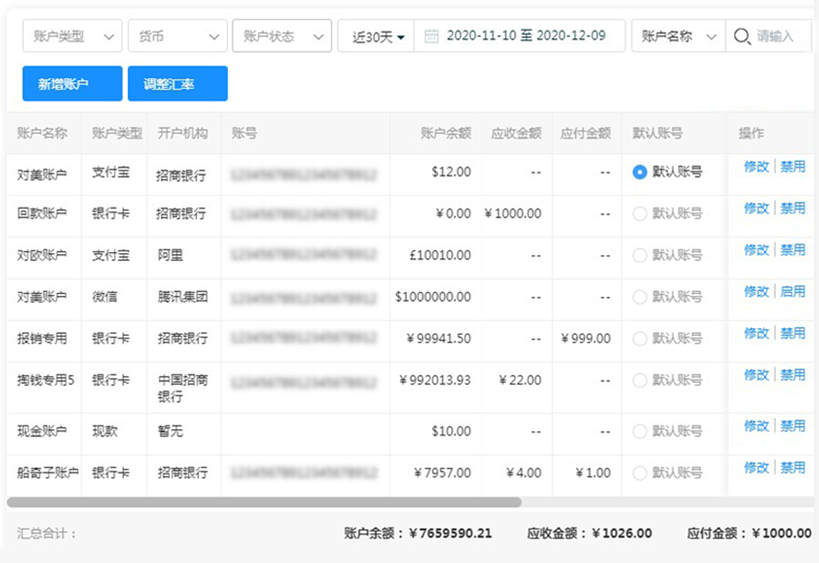Click the 腾讯集团 institution cell
The height and width of the screenshot is (563, 819).
point(183,297)
